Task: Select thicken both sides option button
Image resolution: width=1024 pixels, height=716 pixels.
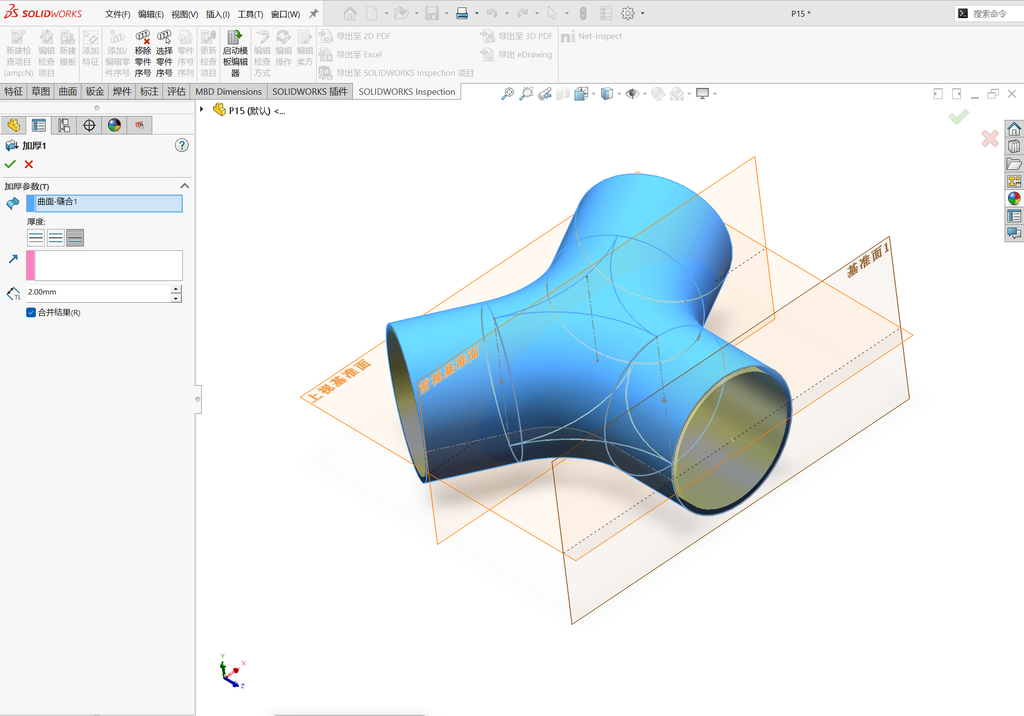Action: [x=56, y=238]
